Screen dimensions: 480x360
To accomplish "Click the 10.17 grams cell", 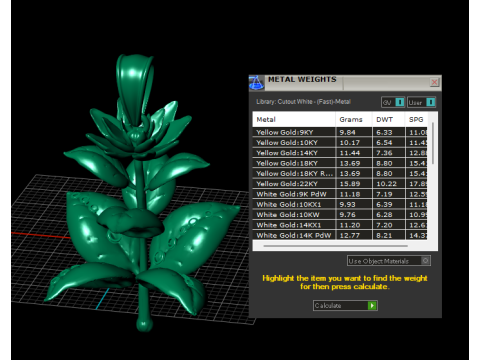I will pos(354,142).
